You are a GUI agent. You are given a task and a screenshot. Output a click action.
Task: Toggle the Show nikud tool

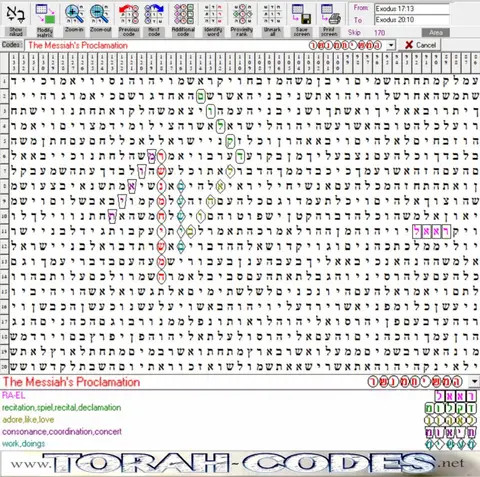point(15,19)
